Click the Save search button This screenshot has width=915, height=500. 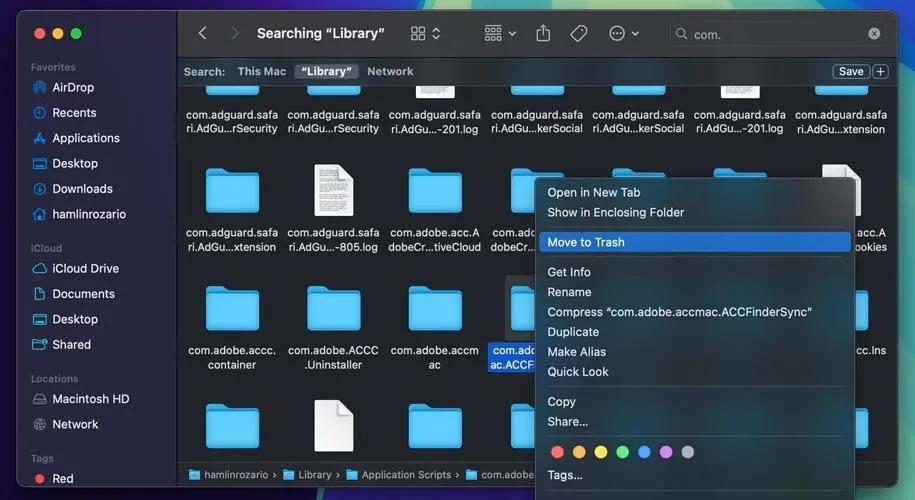click(851, 72)
